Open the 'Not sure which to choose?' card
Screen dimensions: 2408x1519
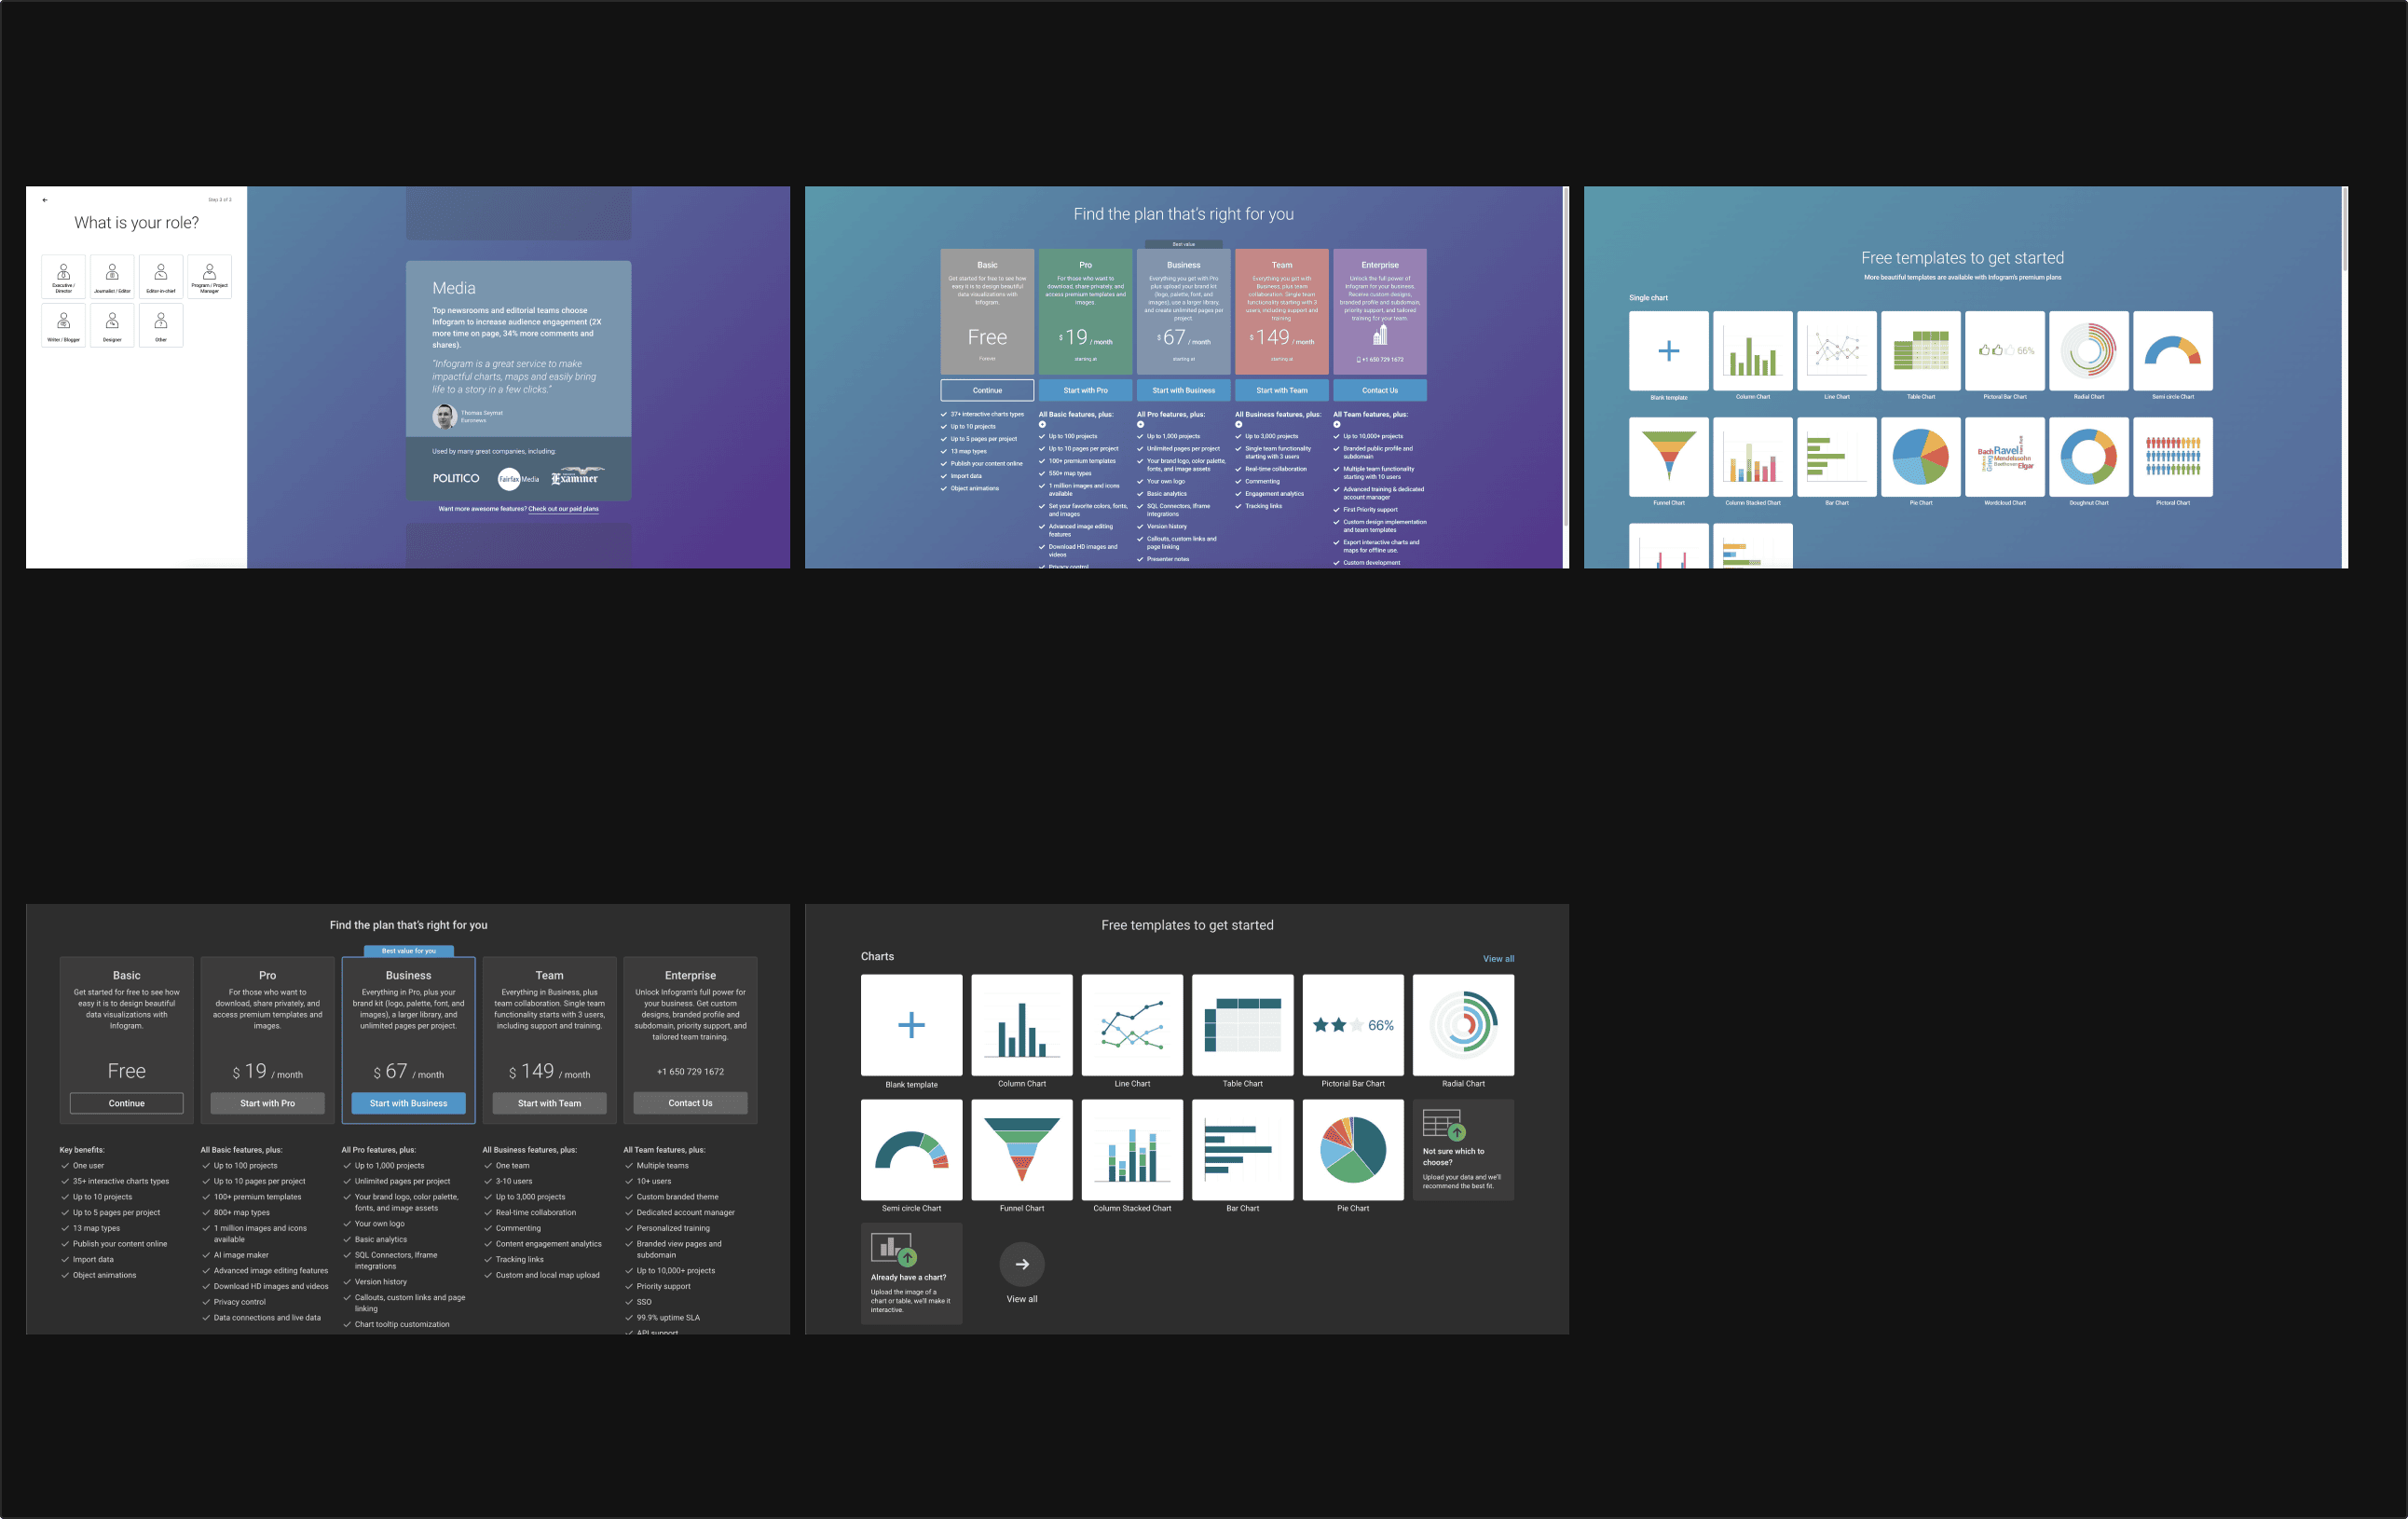point(1463,1150)
